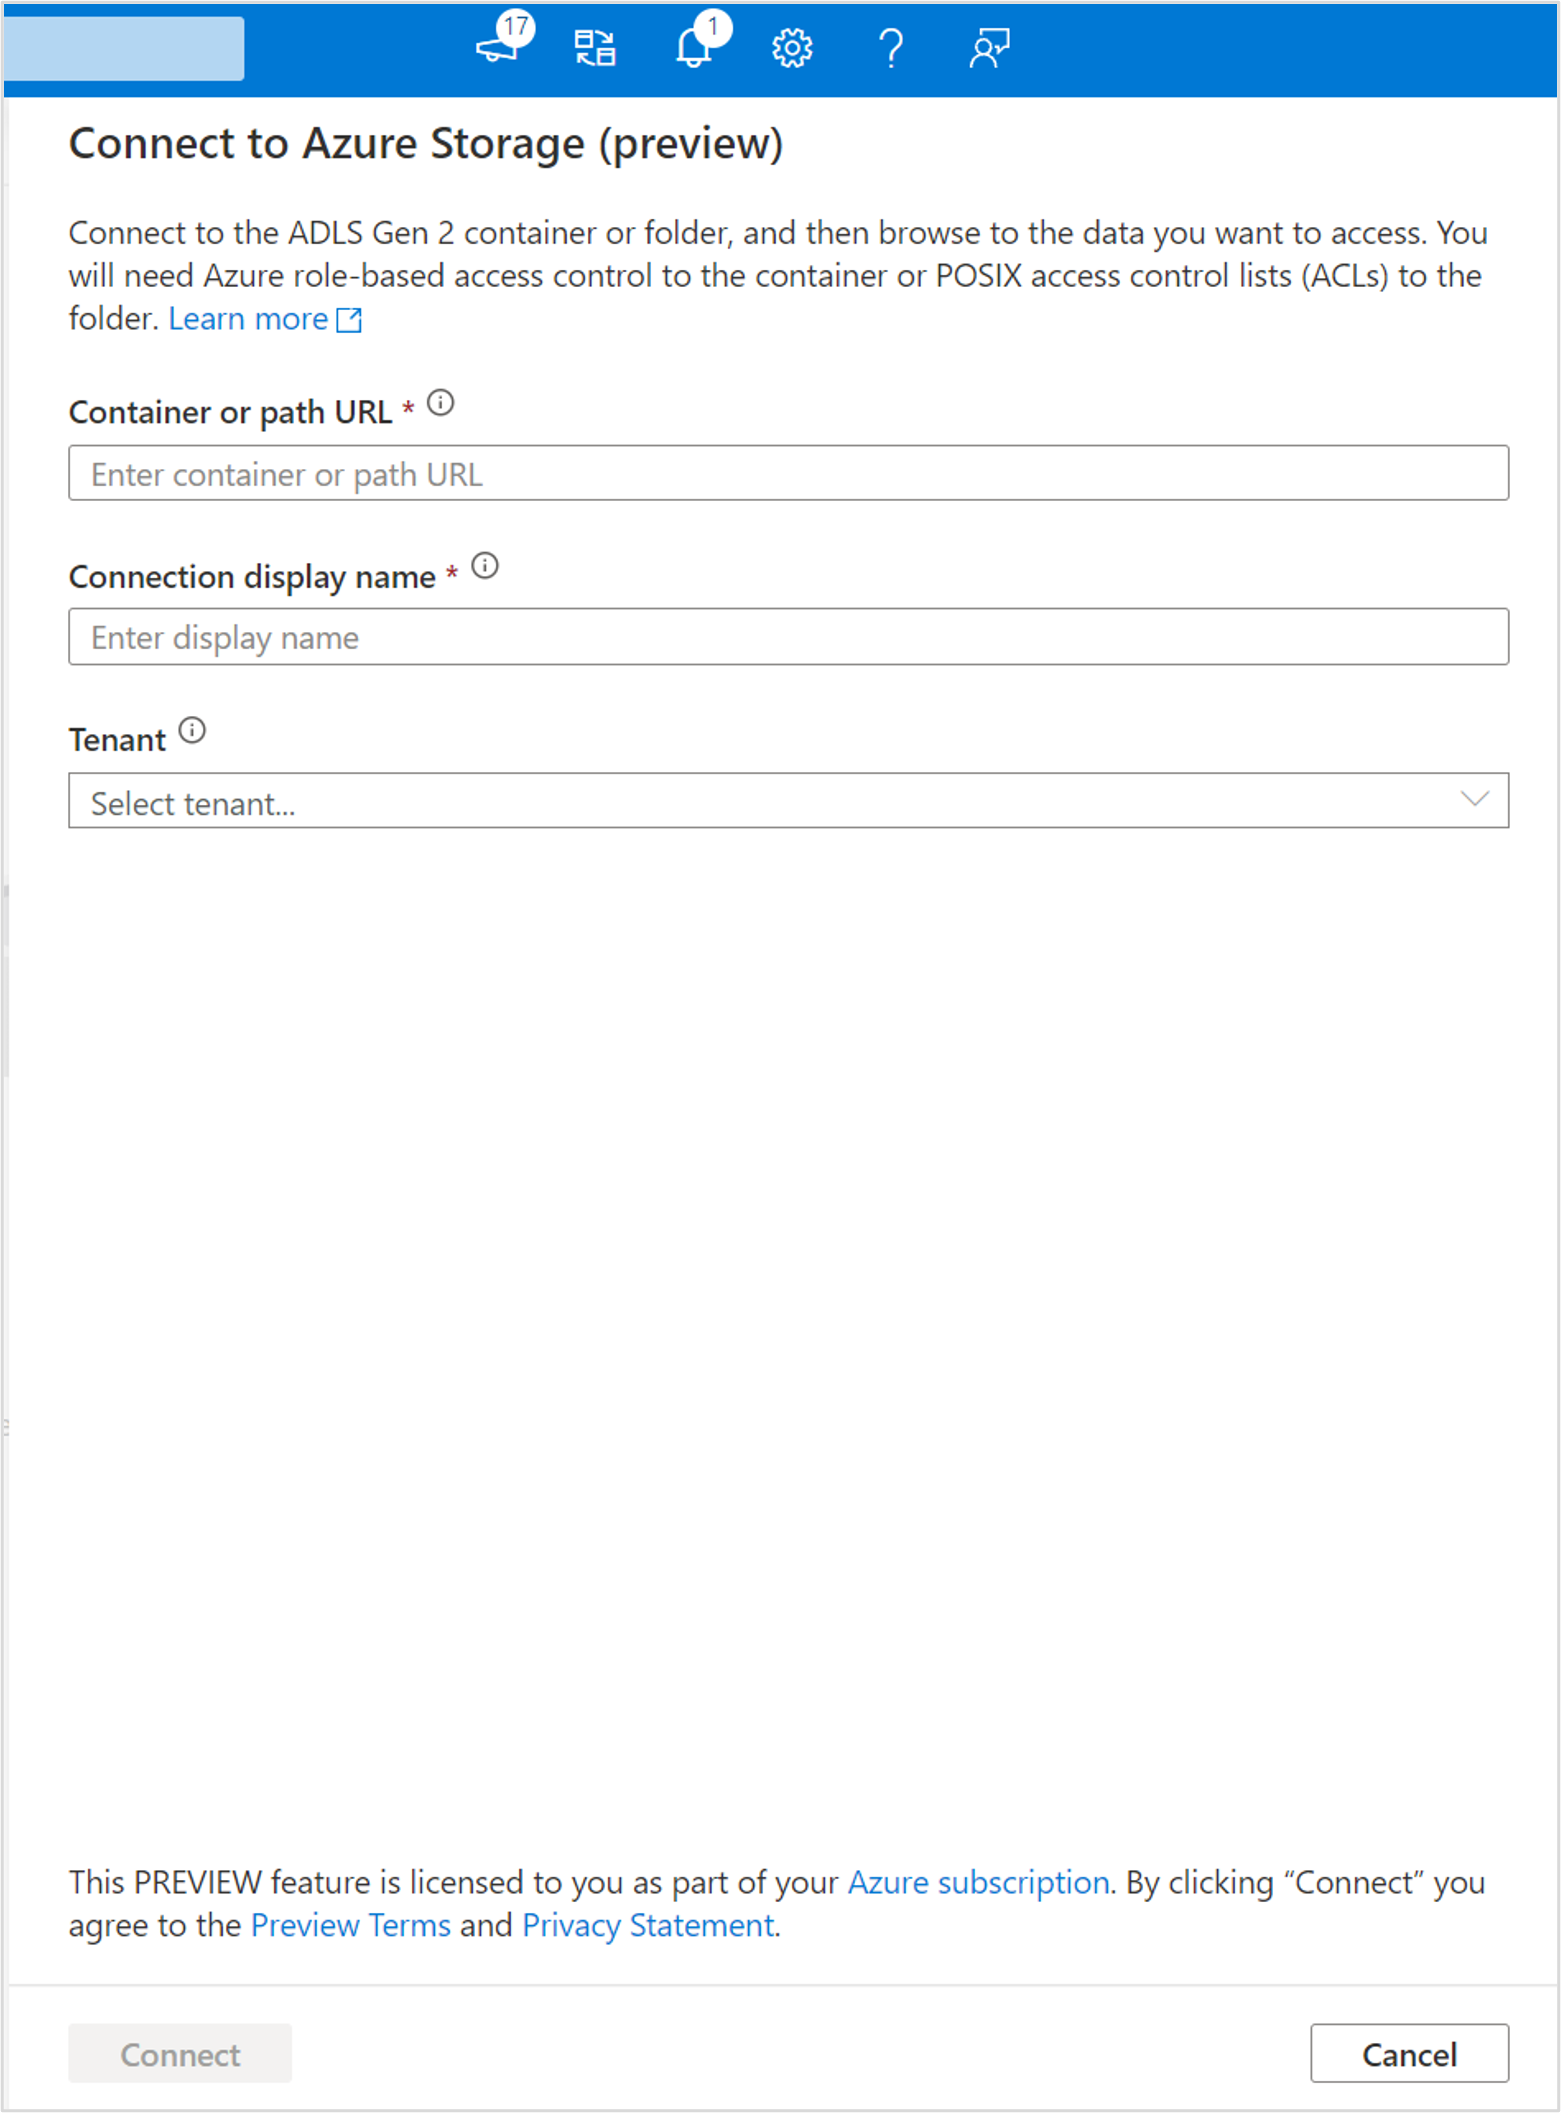Viewport: 1561px width, 2113px height.
Task: Dismiss the dialog with Cancel
Action: point(1409,2053)
